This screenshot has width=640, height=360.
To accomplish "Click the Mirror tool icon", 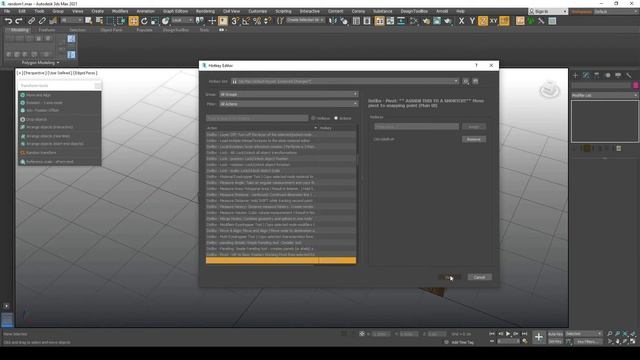I will pos(333,21).
